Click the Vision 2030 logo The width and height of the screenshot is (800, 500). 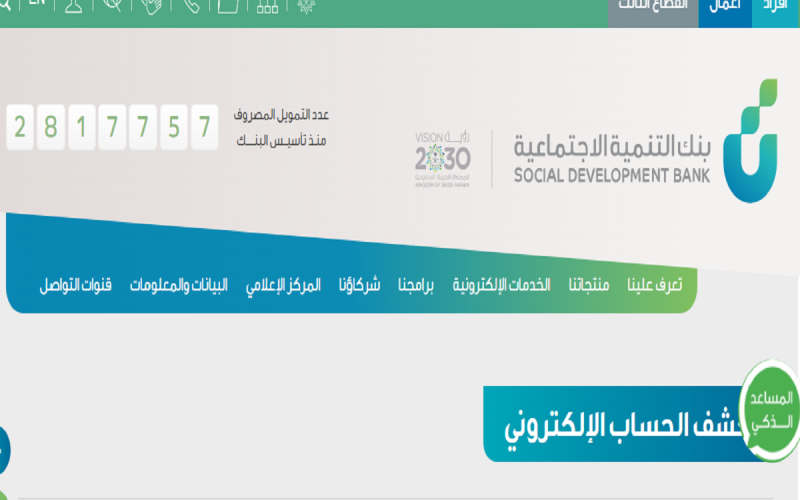[x=442, y=159]
